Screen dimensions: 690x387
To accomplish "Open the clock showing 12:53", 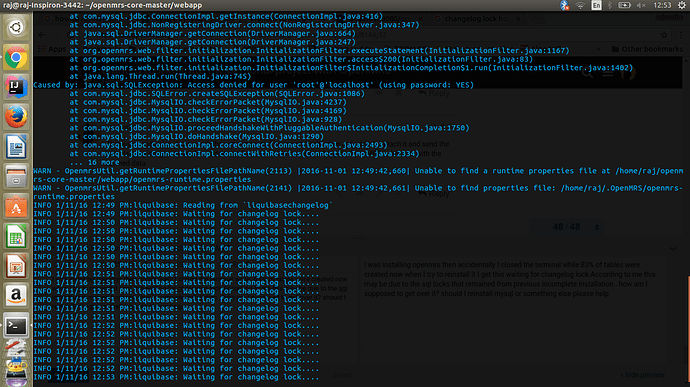I will 662,5.
